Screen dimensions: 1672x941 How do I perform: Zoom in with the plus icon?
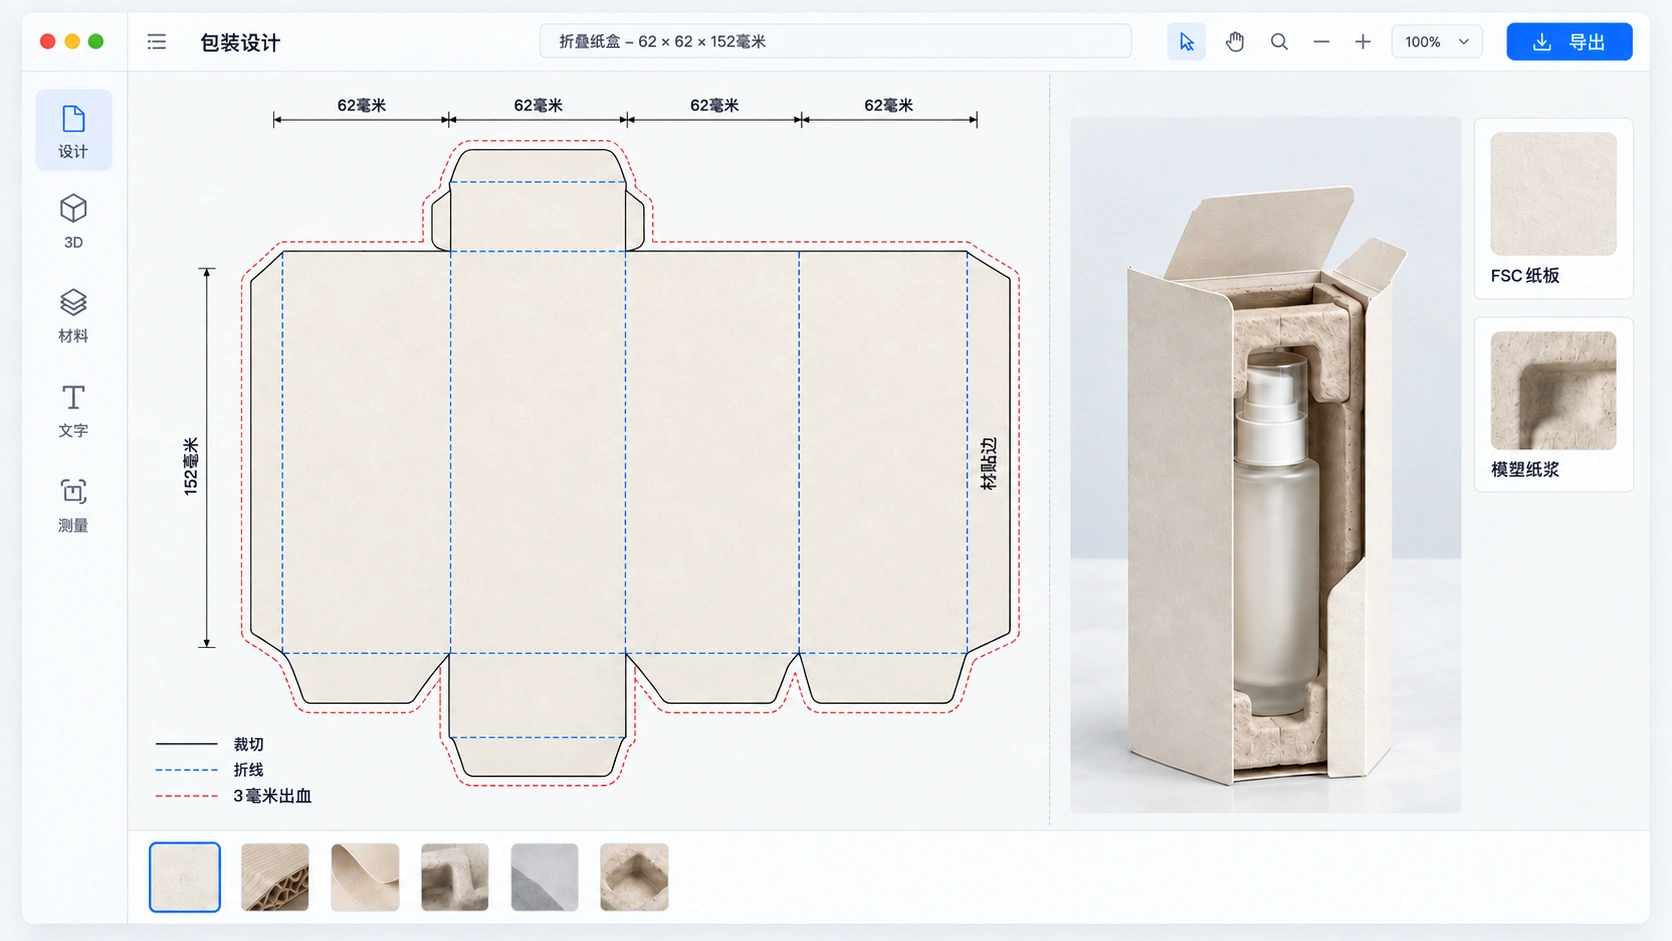tap(1363, 42)
